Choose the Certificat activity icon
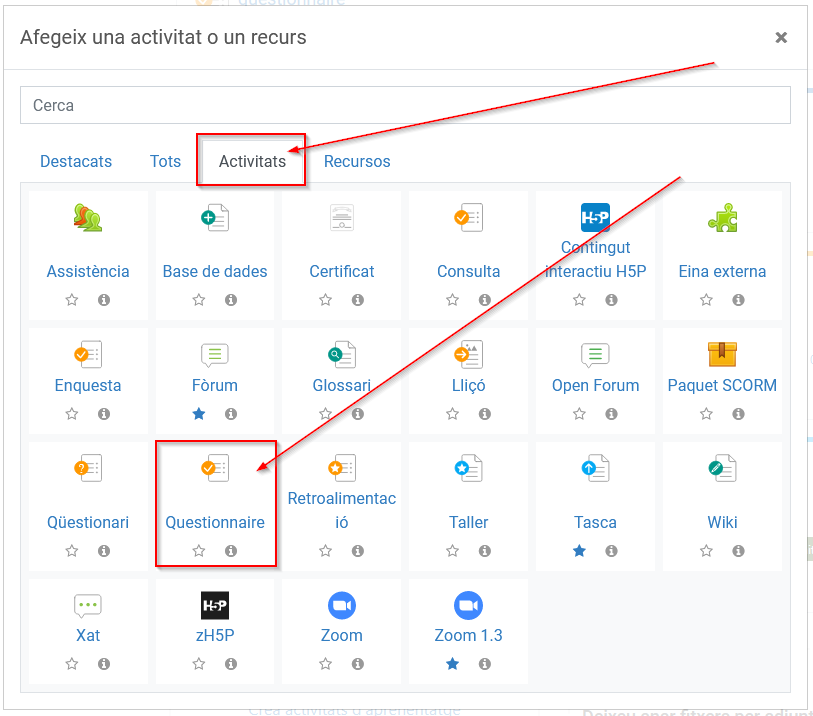The width and height of the screenshot is (813, 716). click(342, 218)
